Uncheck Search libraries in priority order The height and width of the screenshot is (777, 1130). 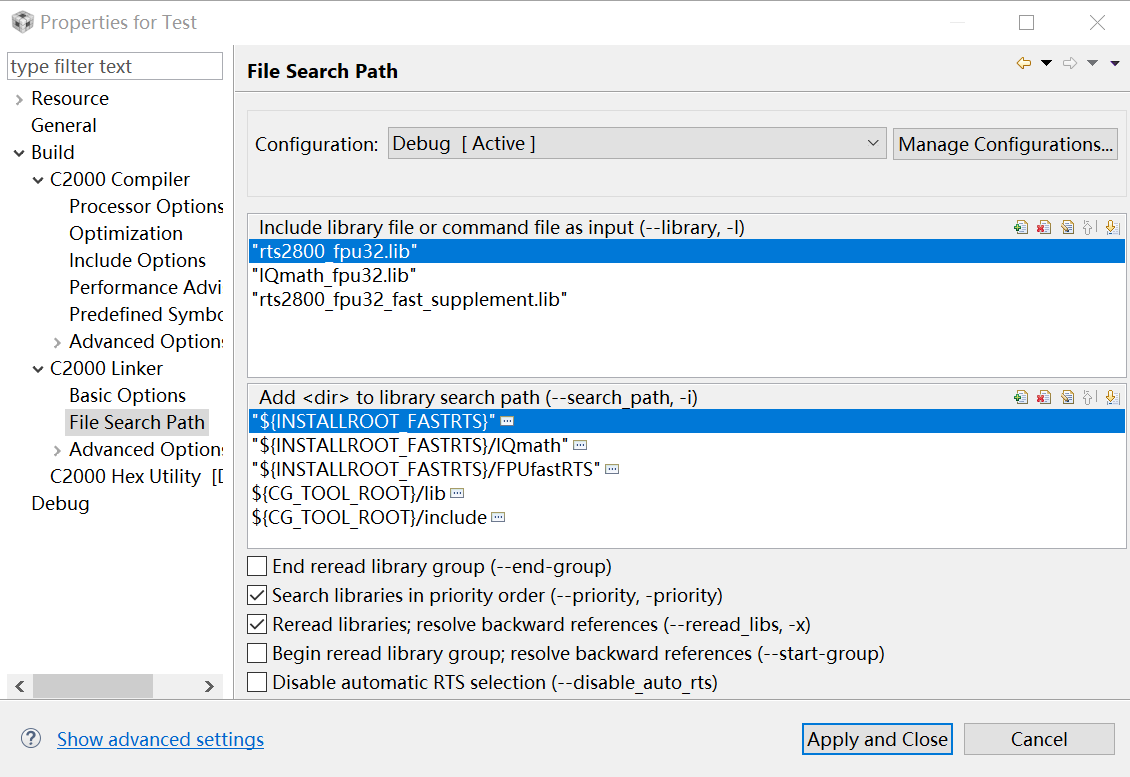257,596
